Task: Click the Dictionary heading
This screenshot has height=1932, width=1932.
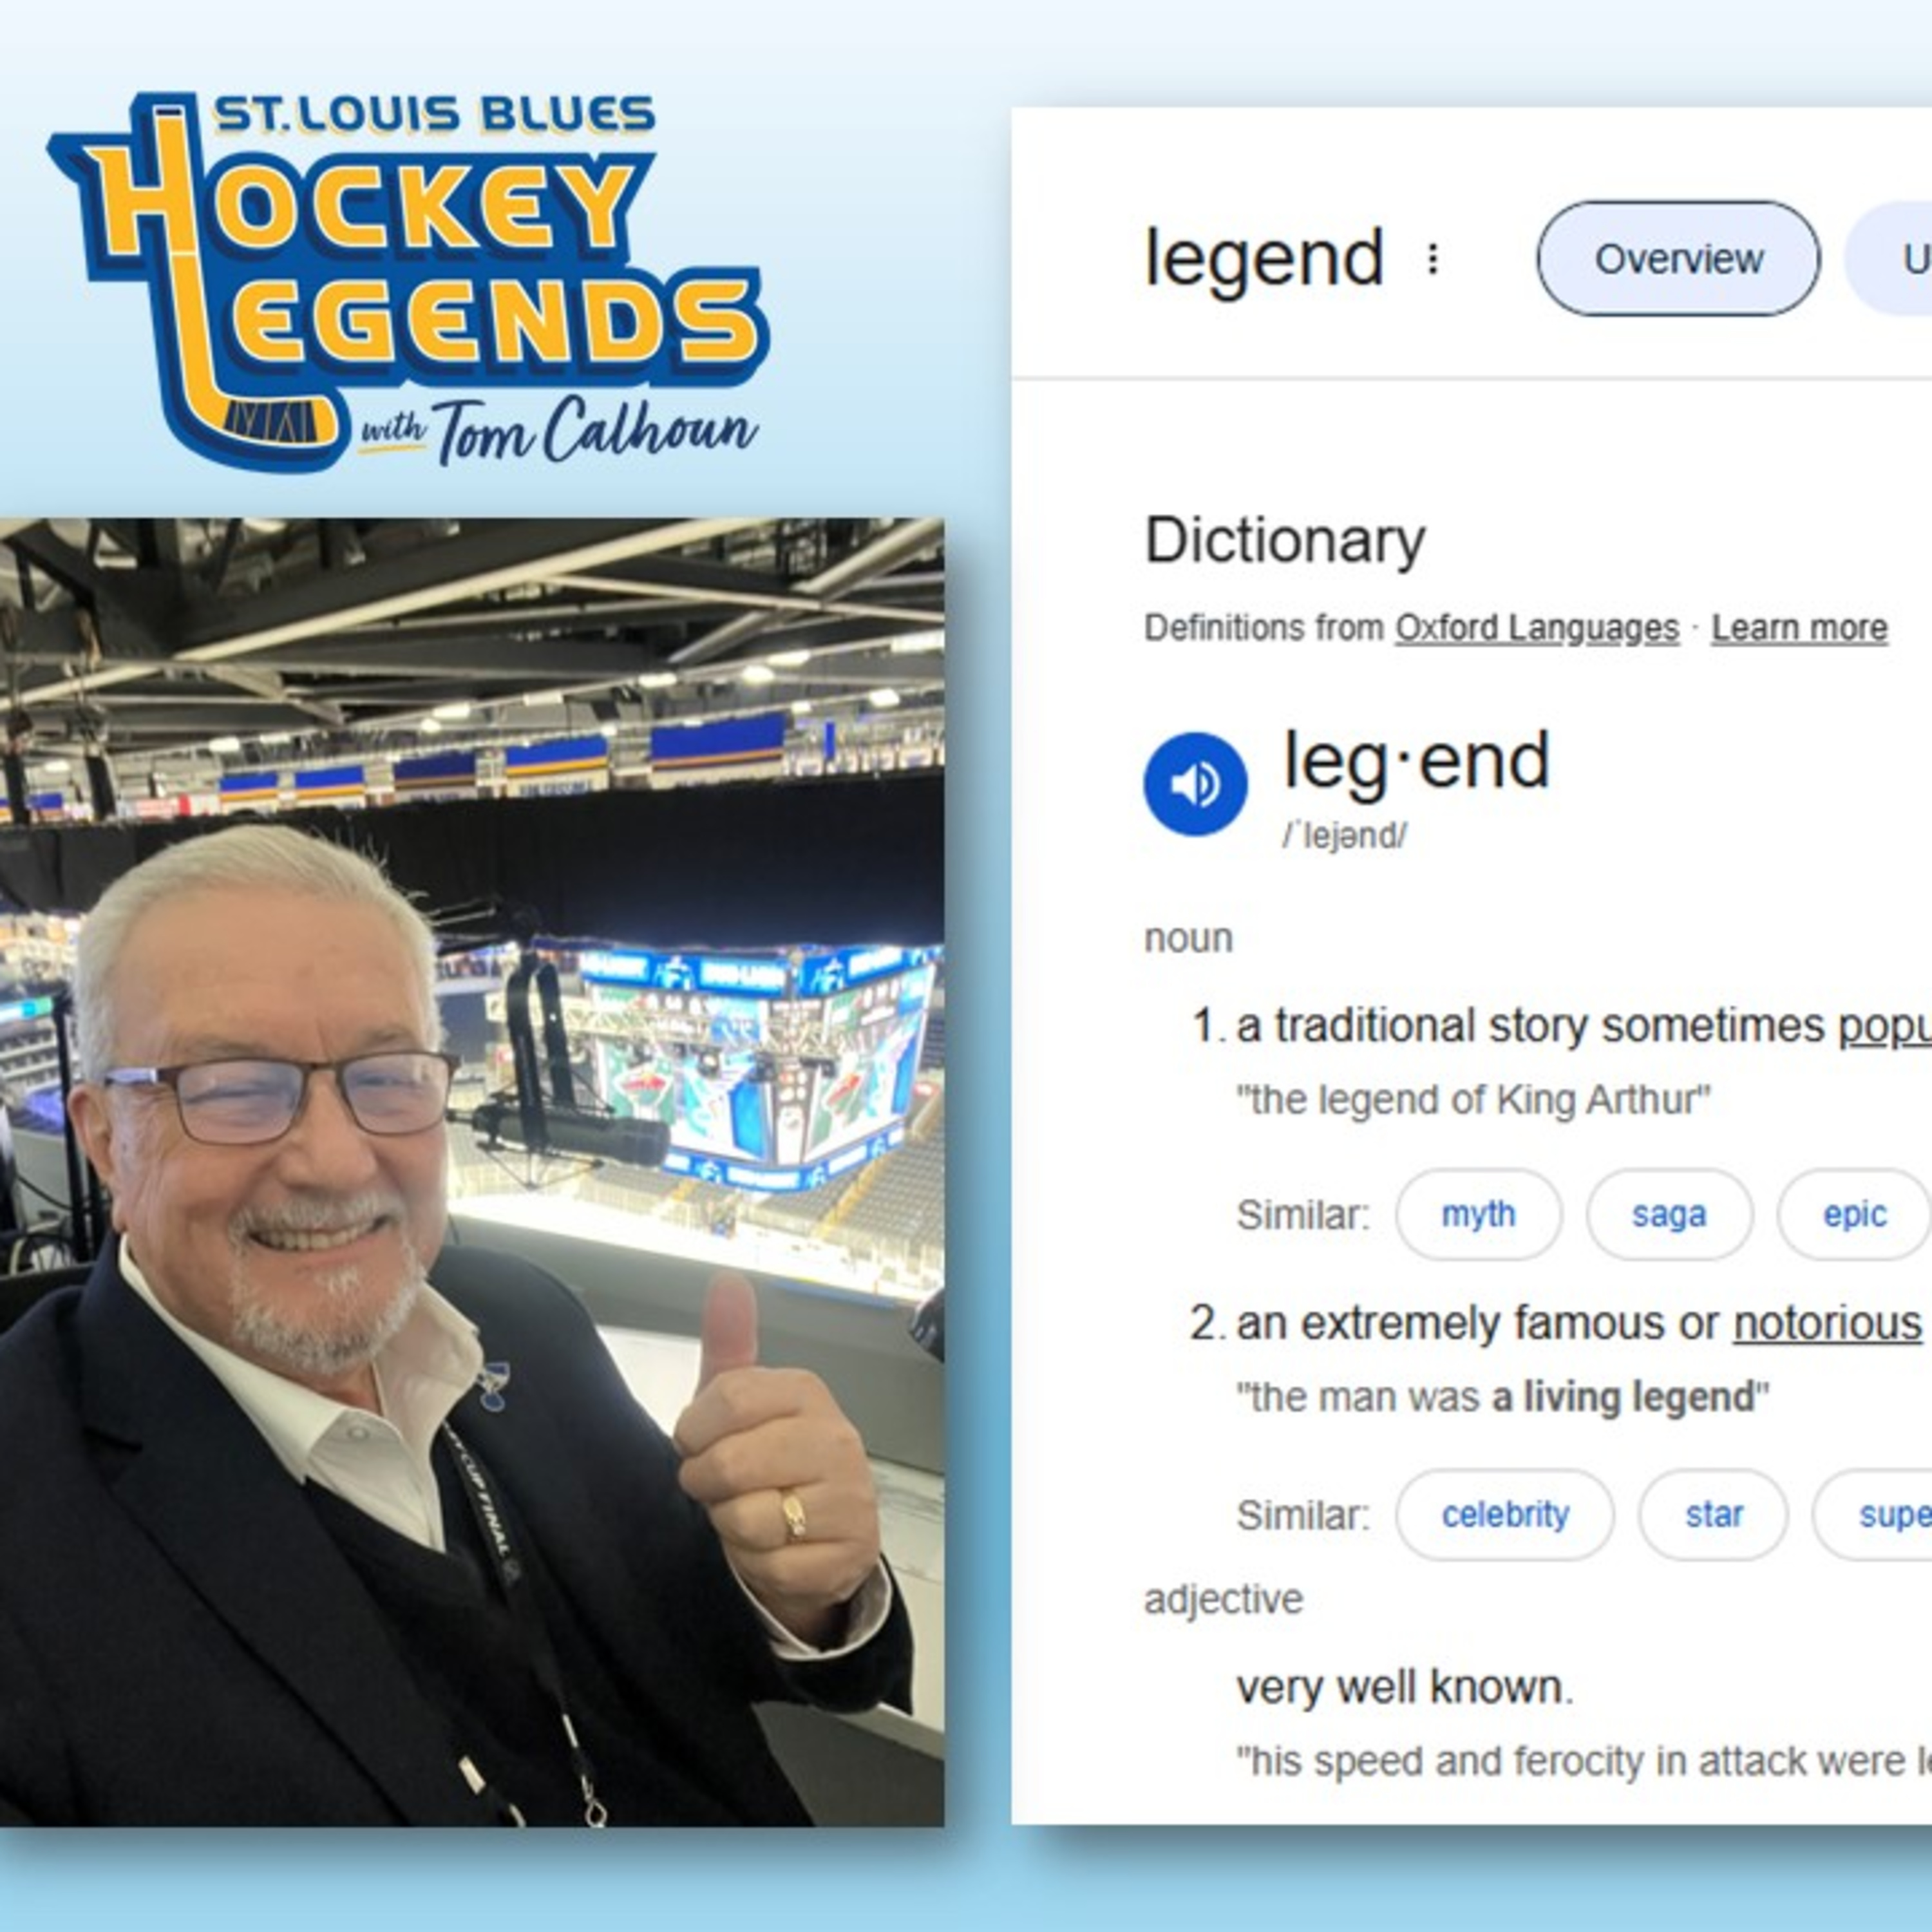Action: point(1284,541)
